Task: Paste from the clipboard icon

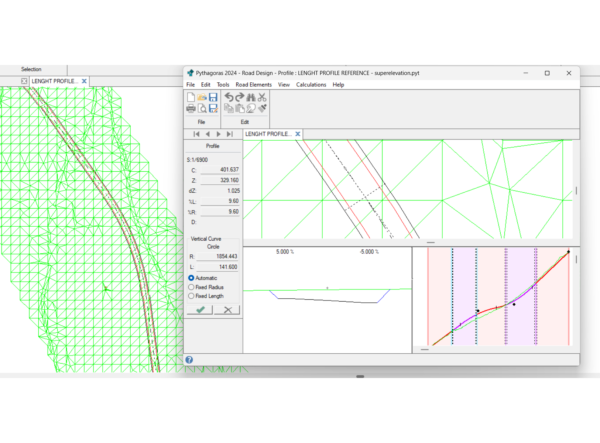Action: [x=240, y=108]
